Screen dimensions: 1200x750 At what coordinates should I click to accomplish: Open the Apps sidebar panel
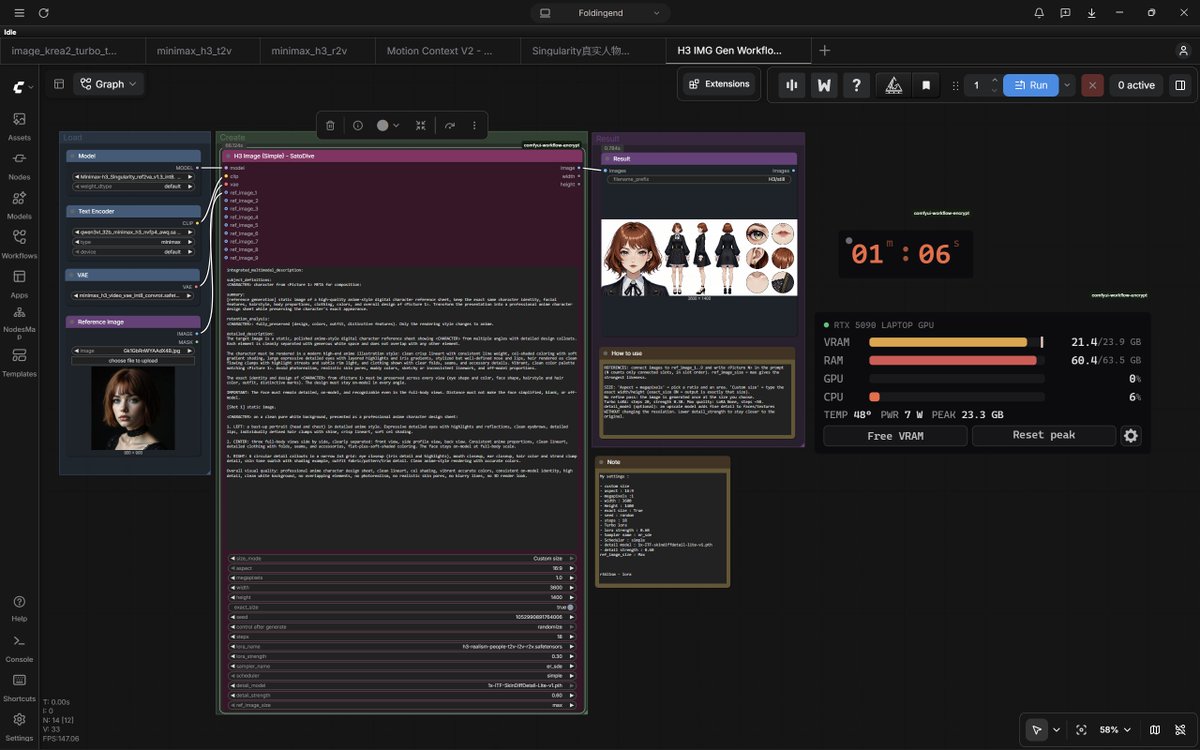[19, 283]
